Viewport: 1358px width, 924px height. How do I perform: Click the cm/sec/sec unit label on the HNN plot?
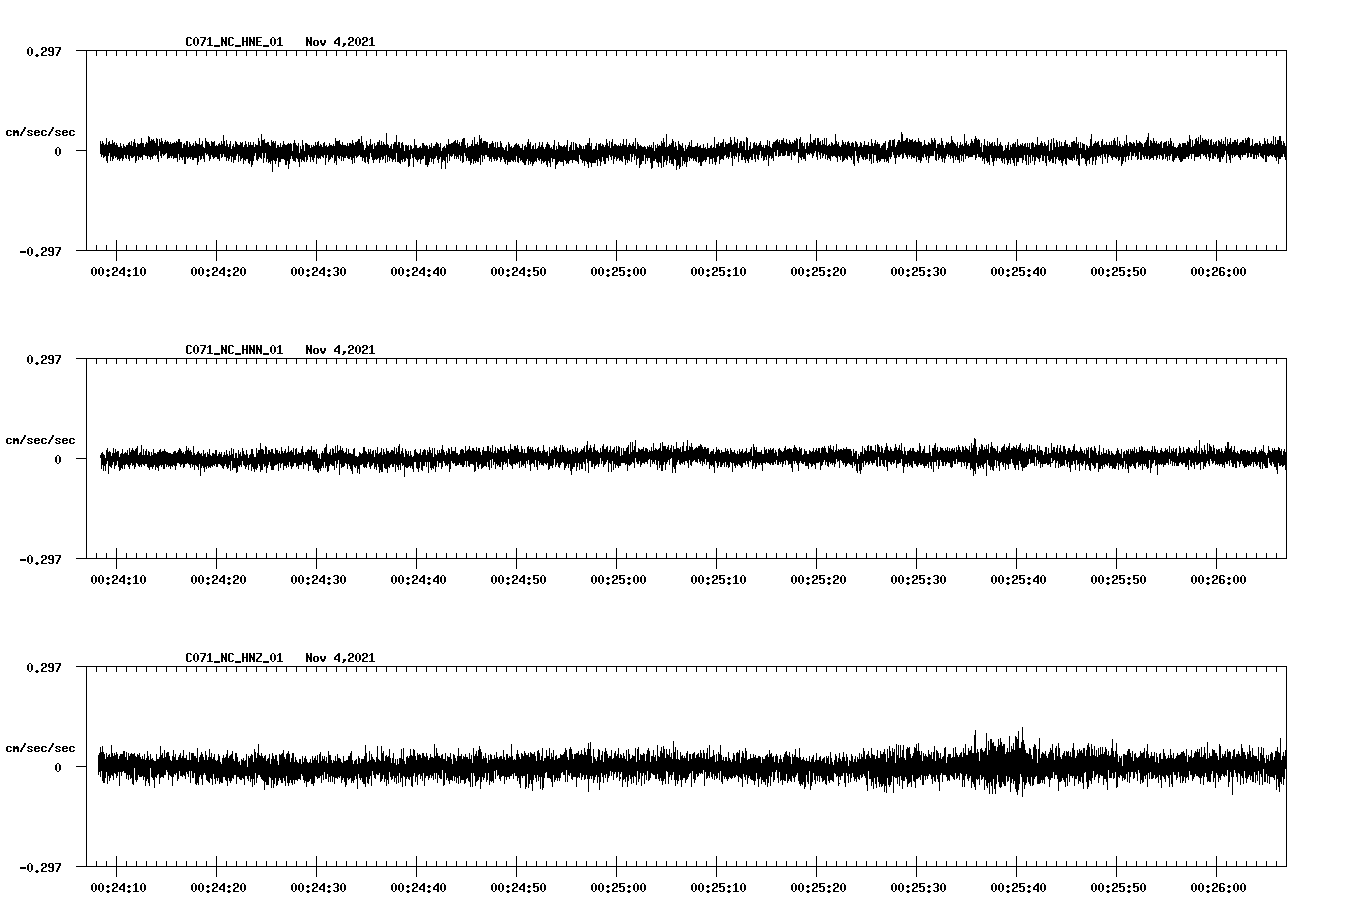click(x=40, y=440)
